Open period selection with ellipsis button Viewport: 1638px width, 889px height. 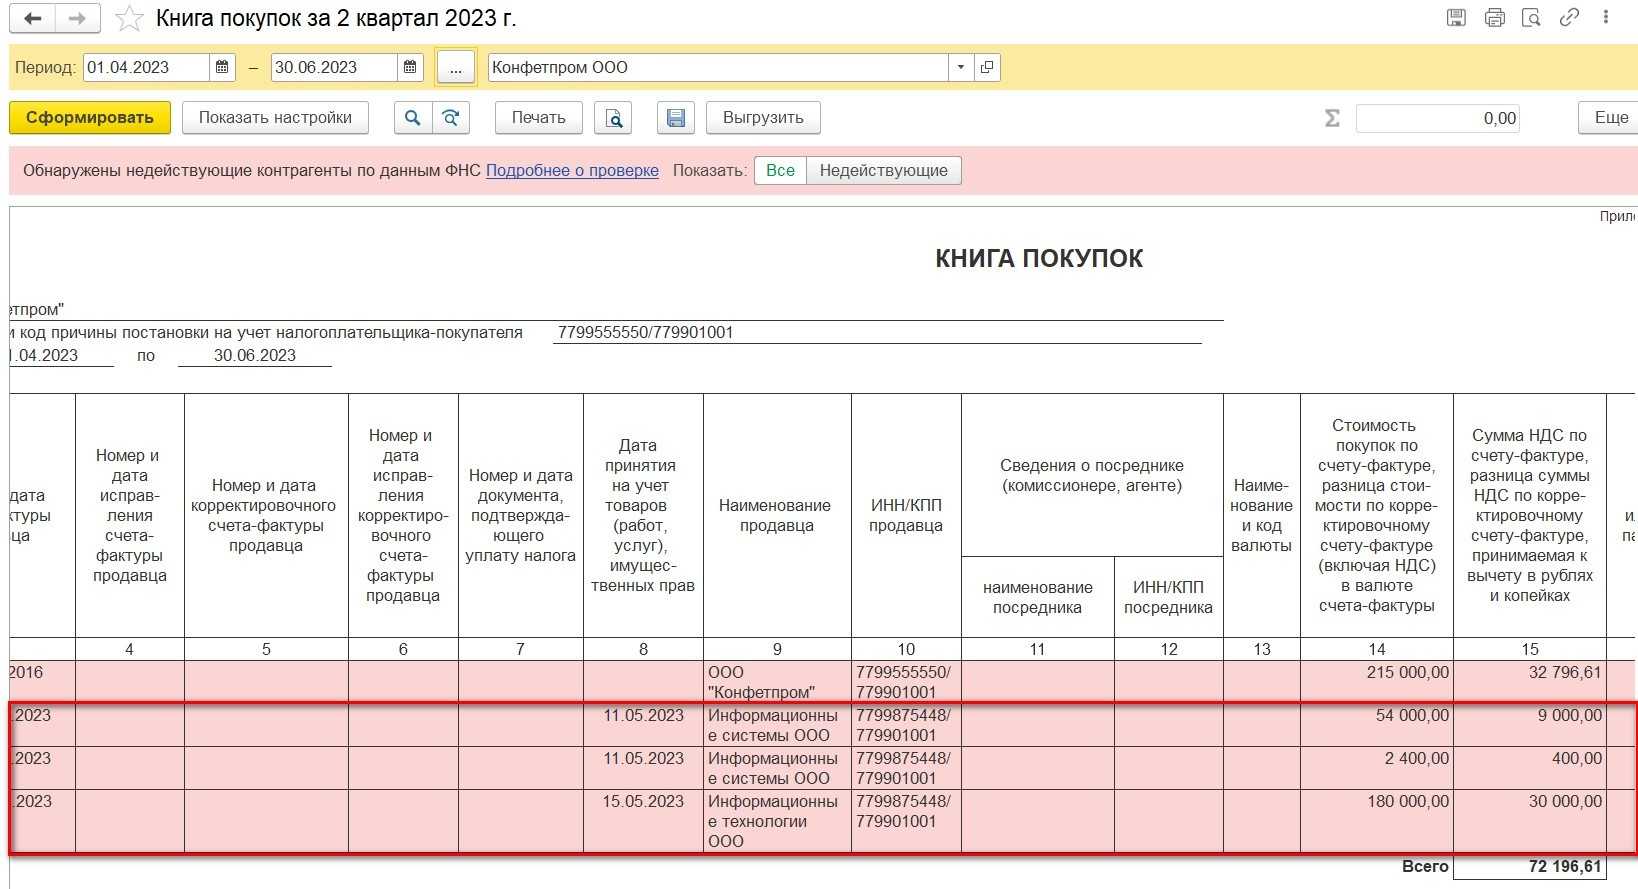[456, 68]
